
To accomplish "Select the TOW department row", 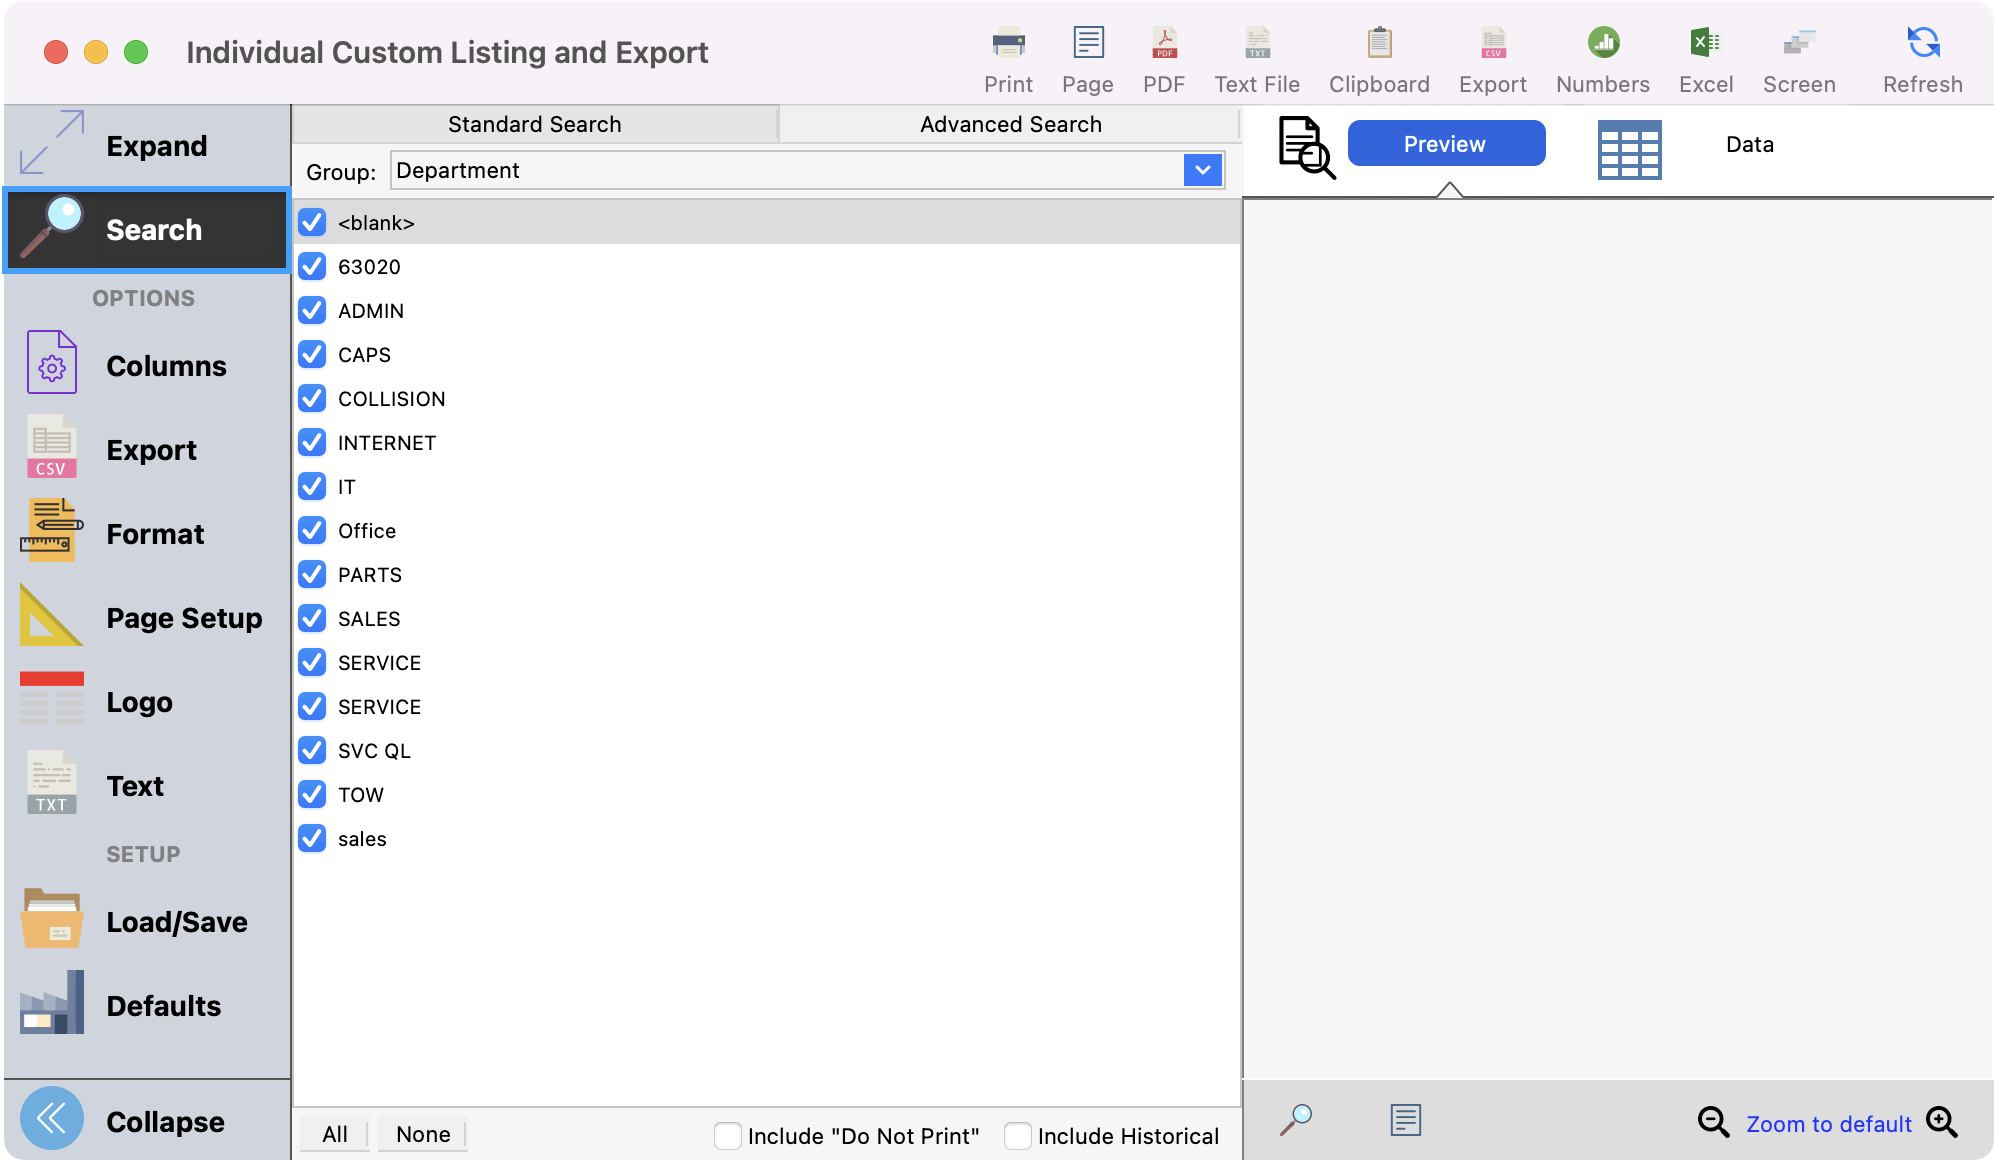I will (361, 795).
